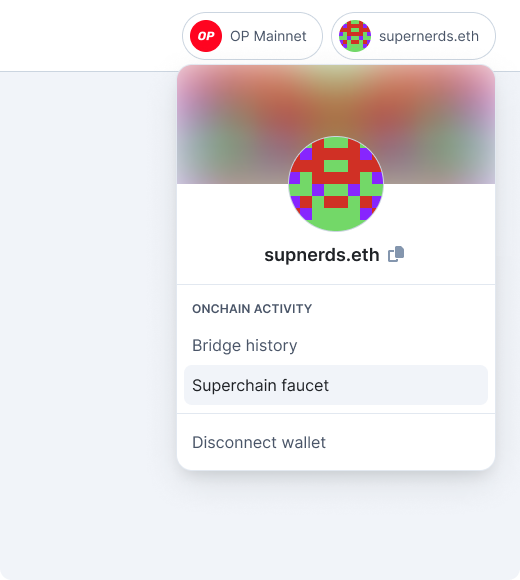
Task: Select the supnerds.eth name text
Action: [x=322, y=255]
